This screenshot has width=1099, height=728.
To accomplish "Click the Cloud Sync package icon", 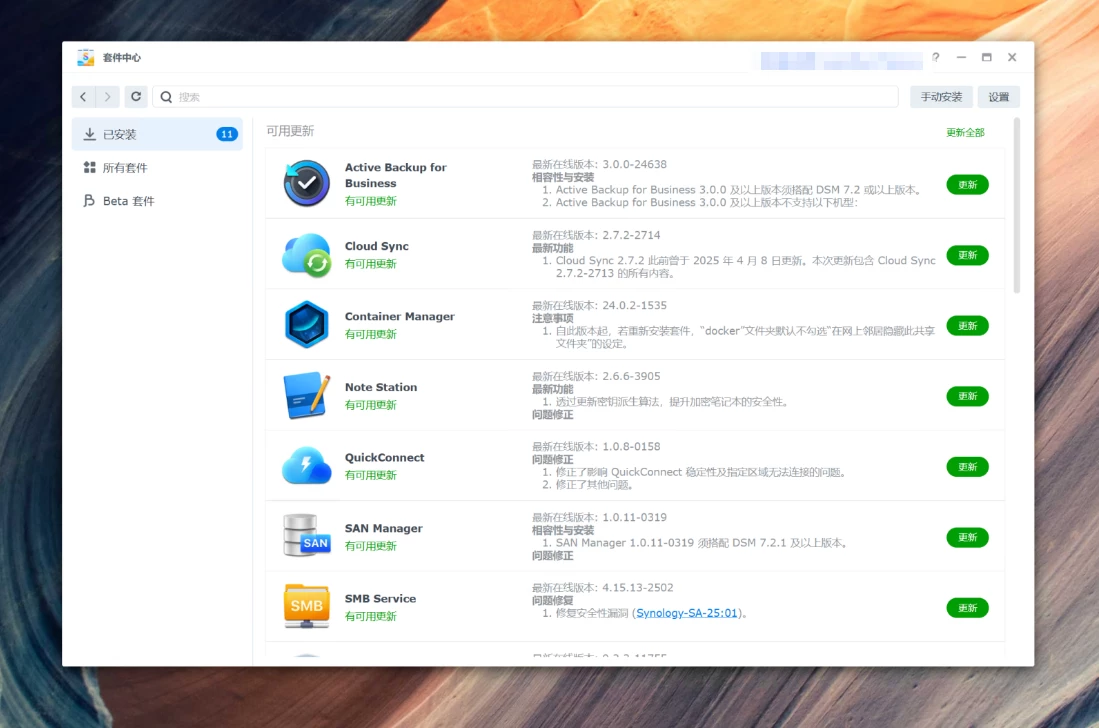I will click(306, 255).
